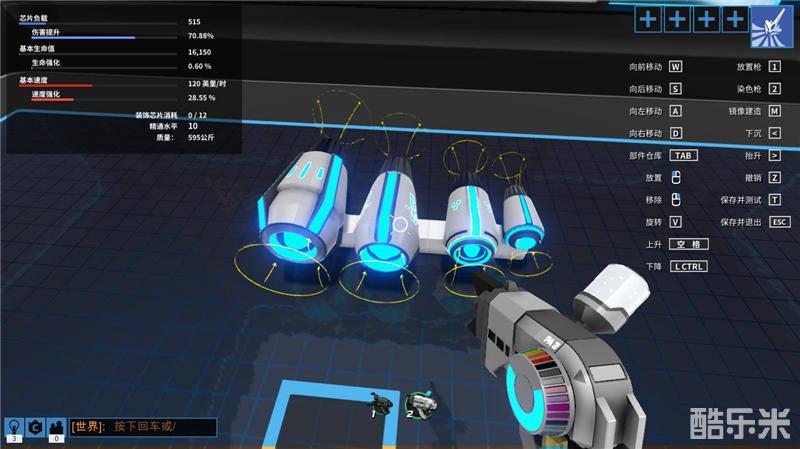Click the 595公斤 mass value
This screenshot has width=800, height=449.
coord(201,138)
